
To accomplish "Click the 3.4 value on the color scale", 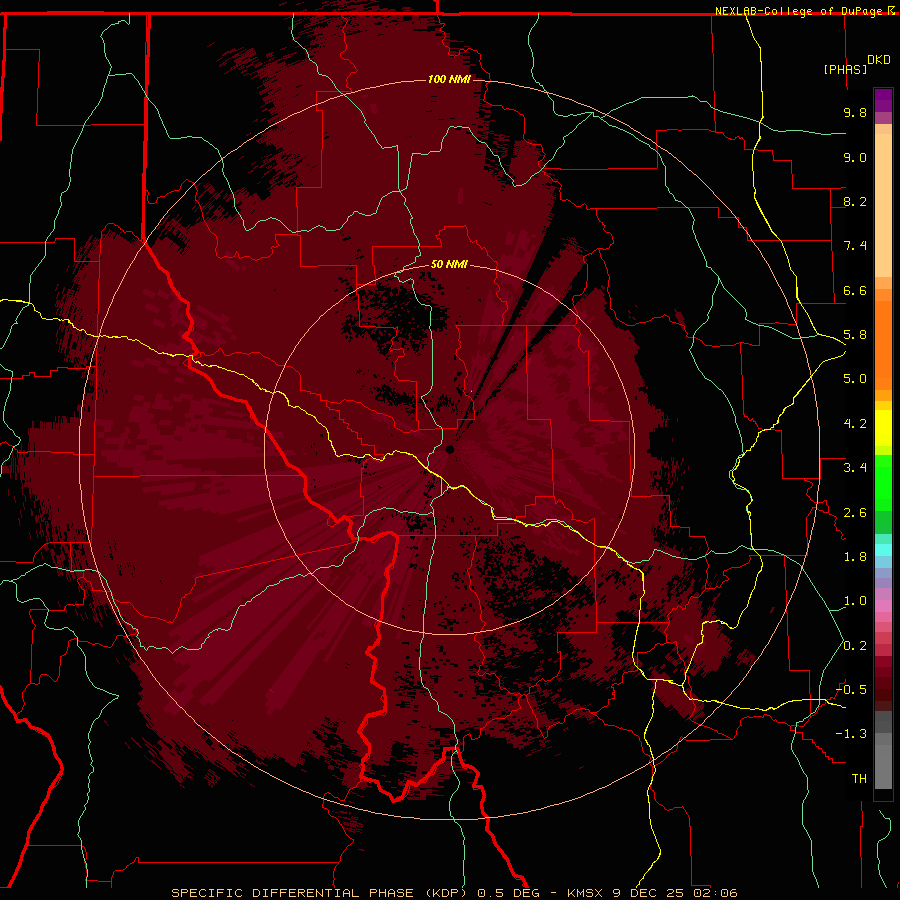I will [x=855, y=468].
